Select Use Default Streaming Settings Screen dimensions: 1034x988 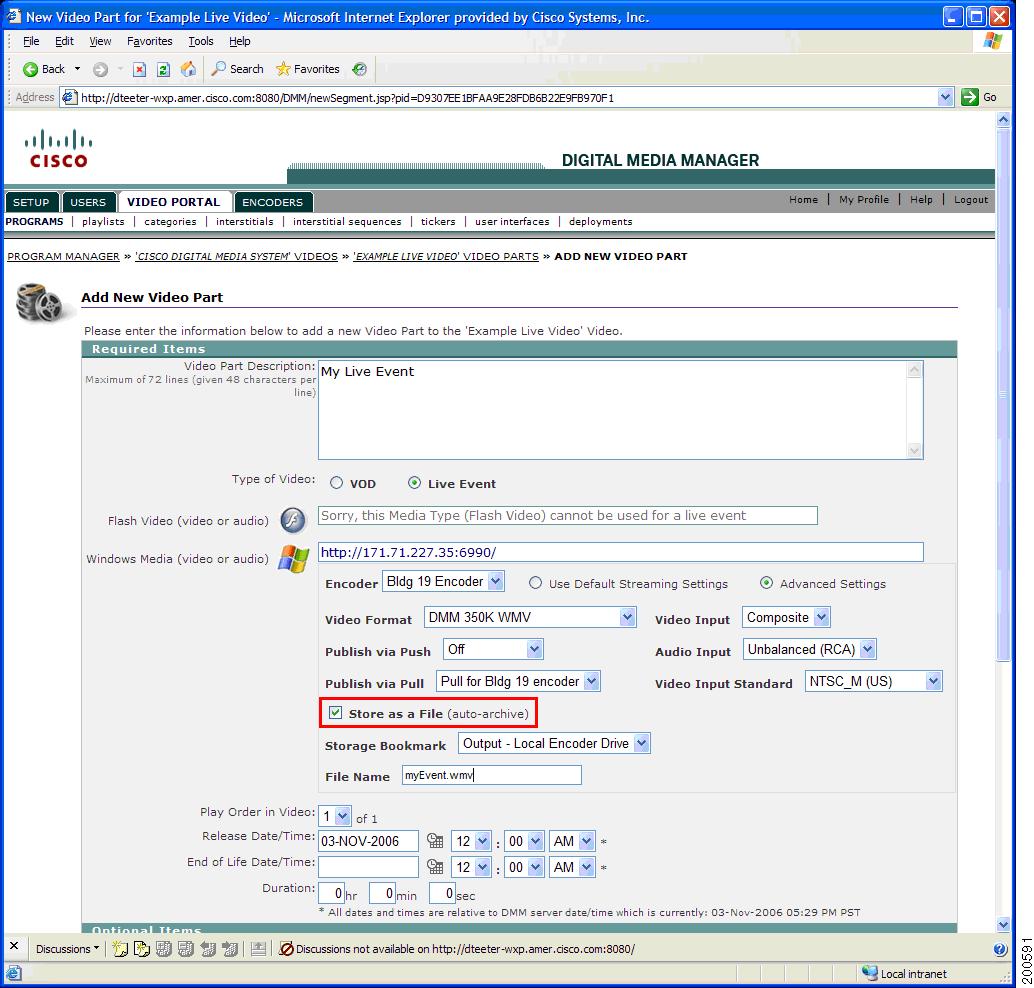[536, 584]
